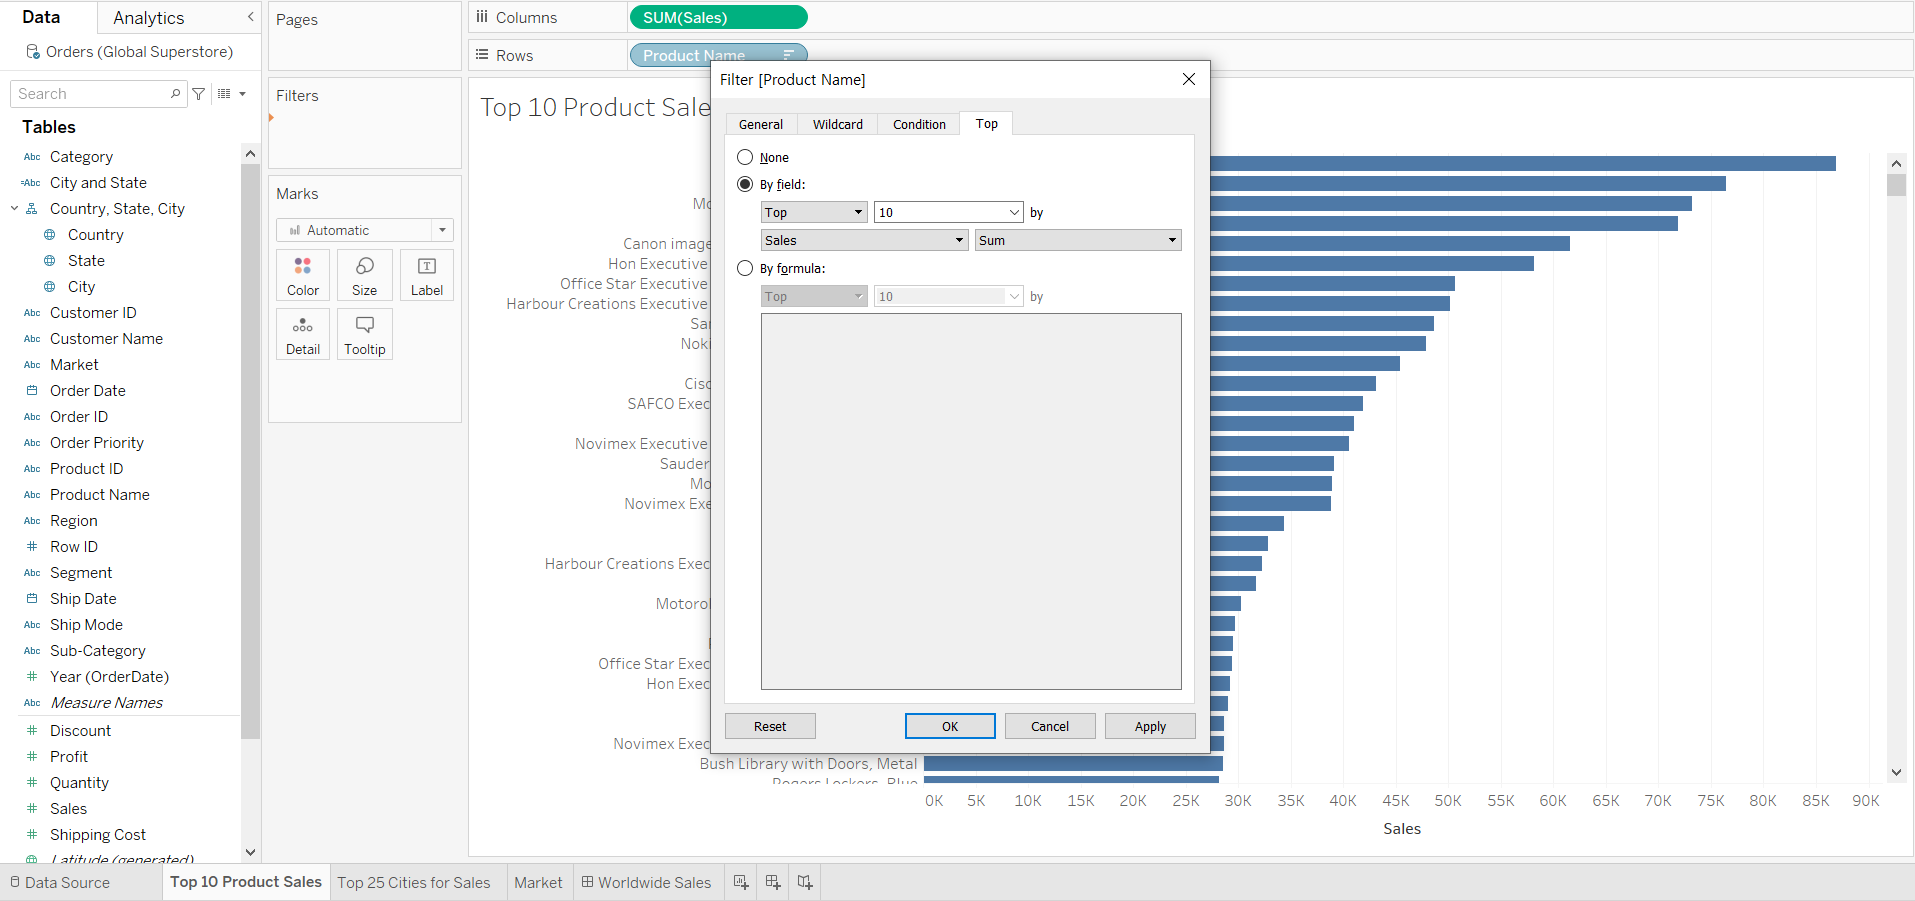Open the Detail marks card

[x=303, y=334]
